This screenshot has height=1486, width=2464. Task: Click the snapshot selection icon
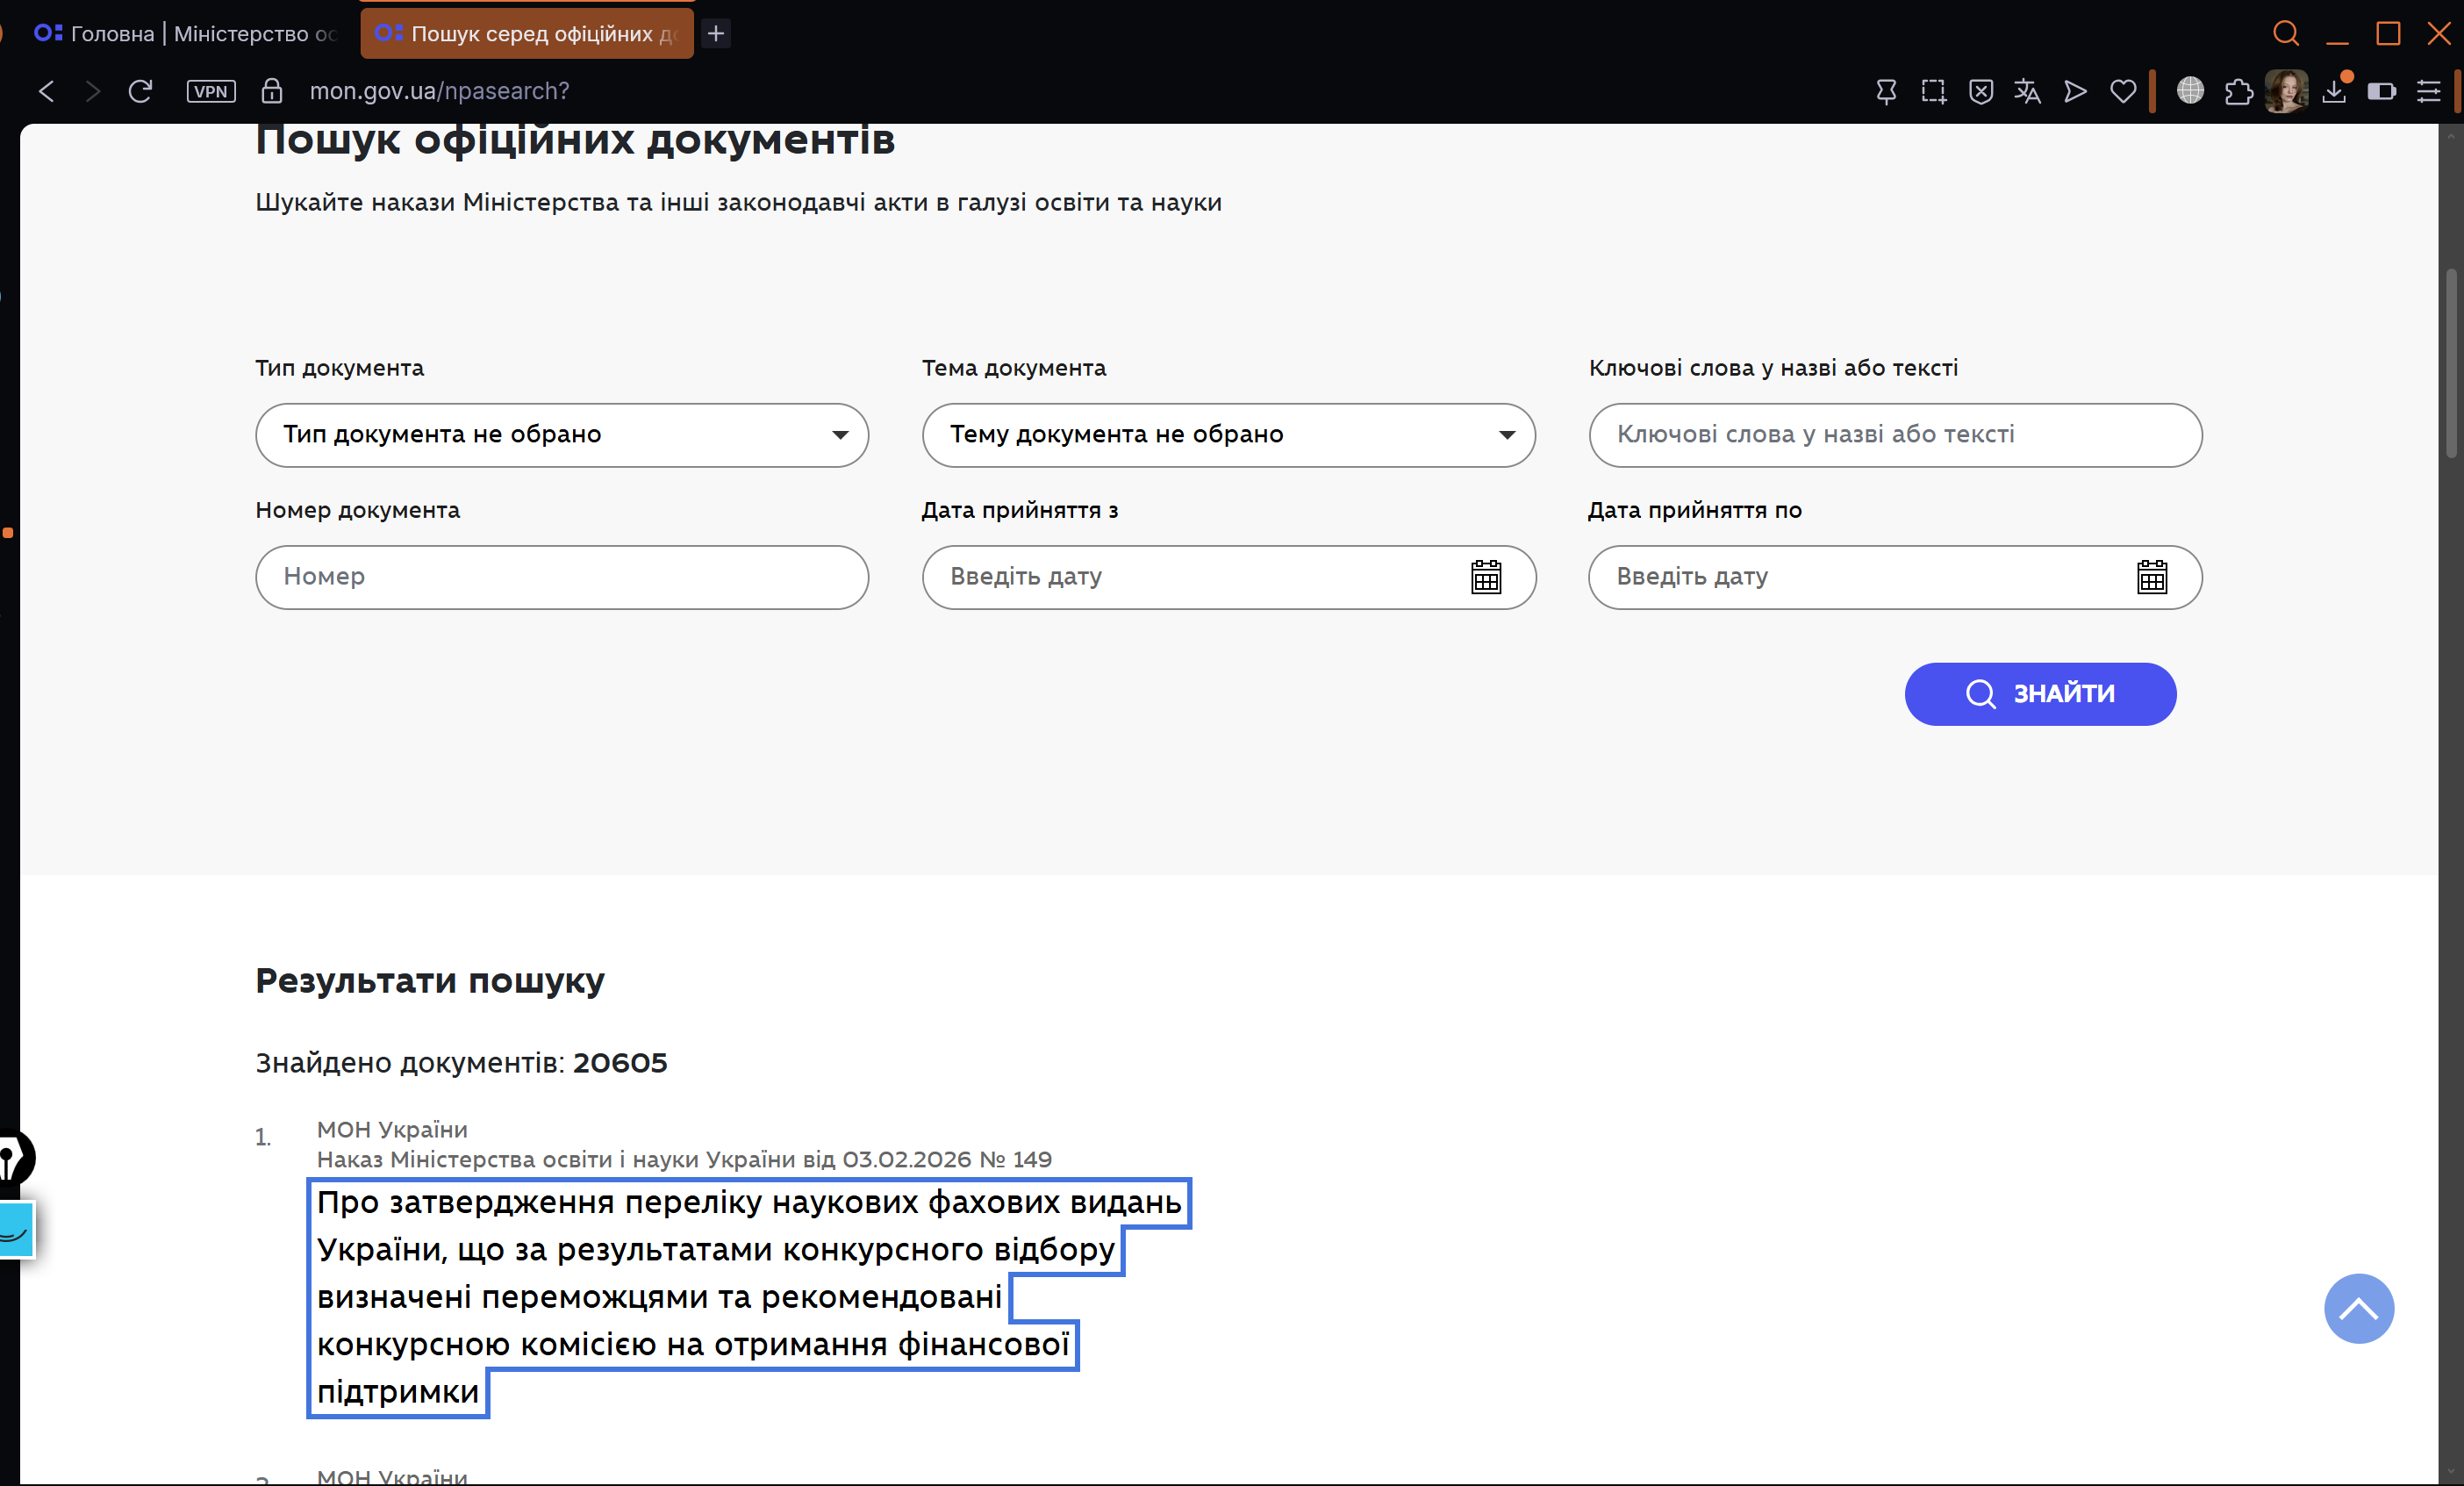point(1933,91)
